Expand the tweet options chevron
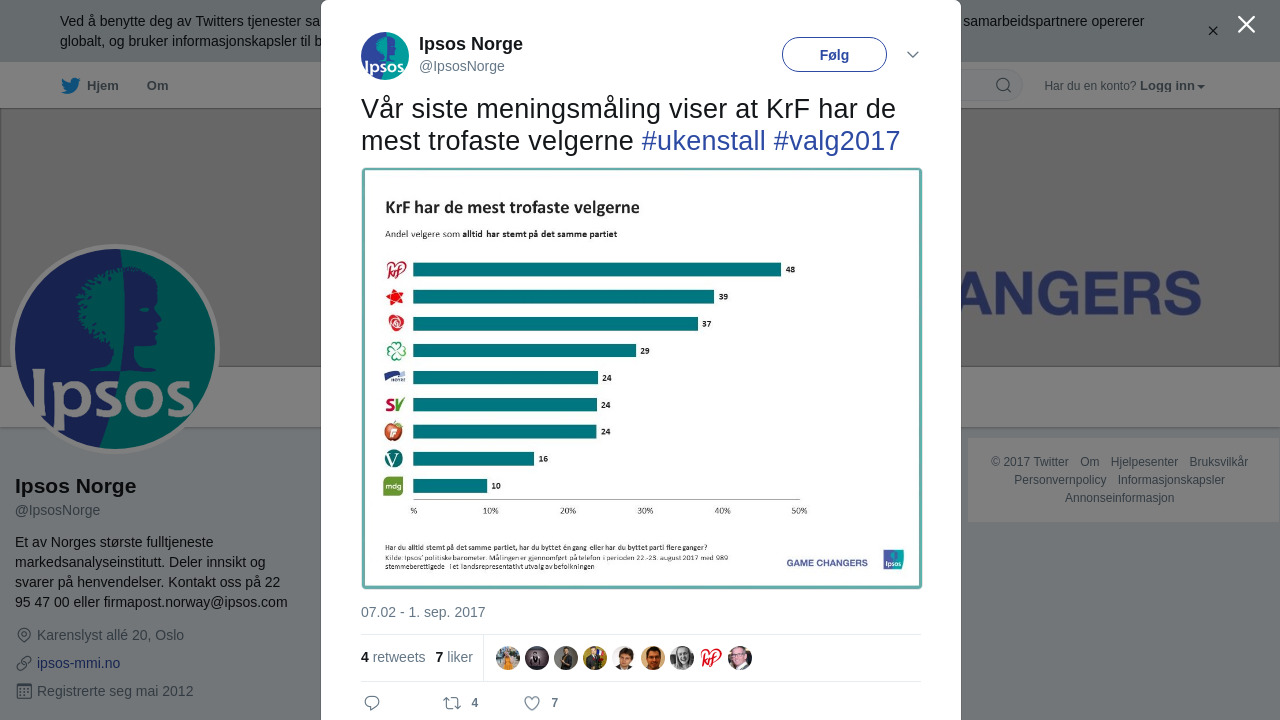The height and width of the screenshot is (720, 1280). coord(913,55)
